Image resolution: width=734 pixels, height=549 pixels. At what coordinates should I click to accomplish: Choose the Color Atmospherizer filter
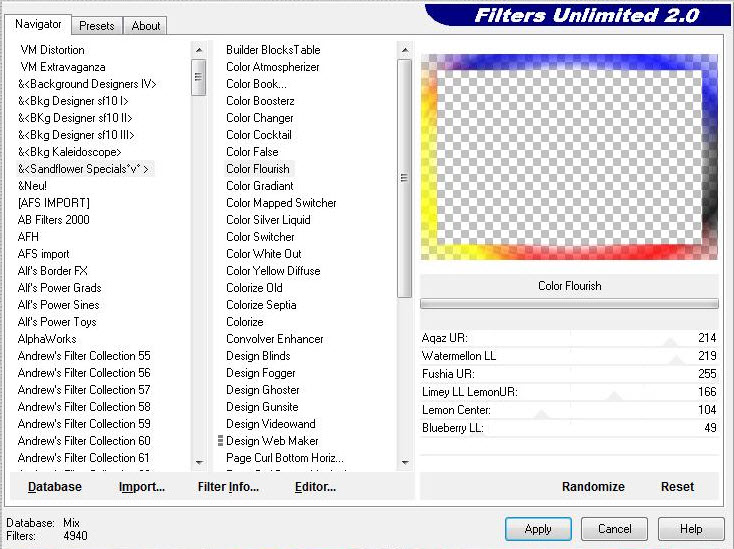click(272, 67)
